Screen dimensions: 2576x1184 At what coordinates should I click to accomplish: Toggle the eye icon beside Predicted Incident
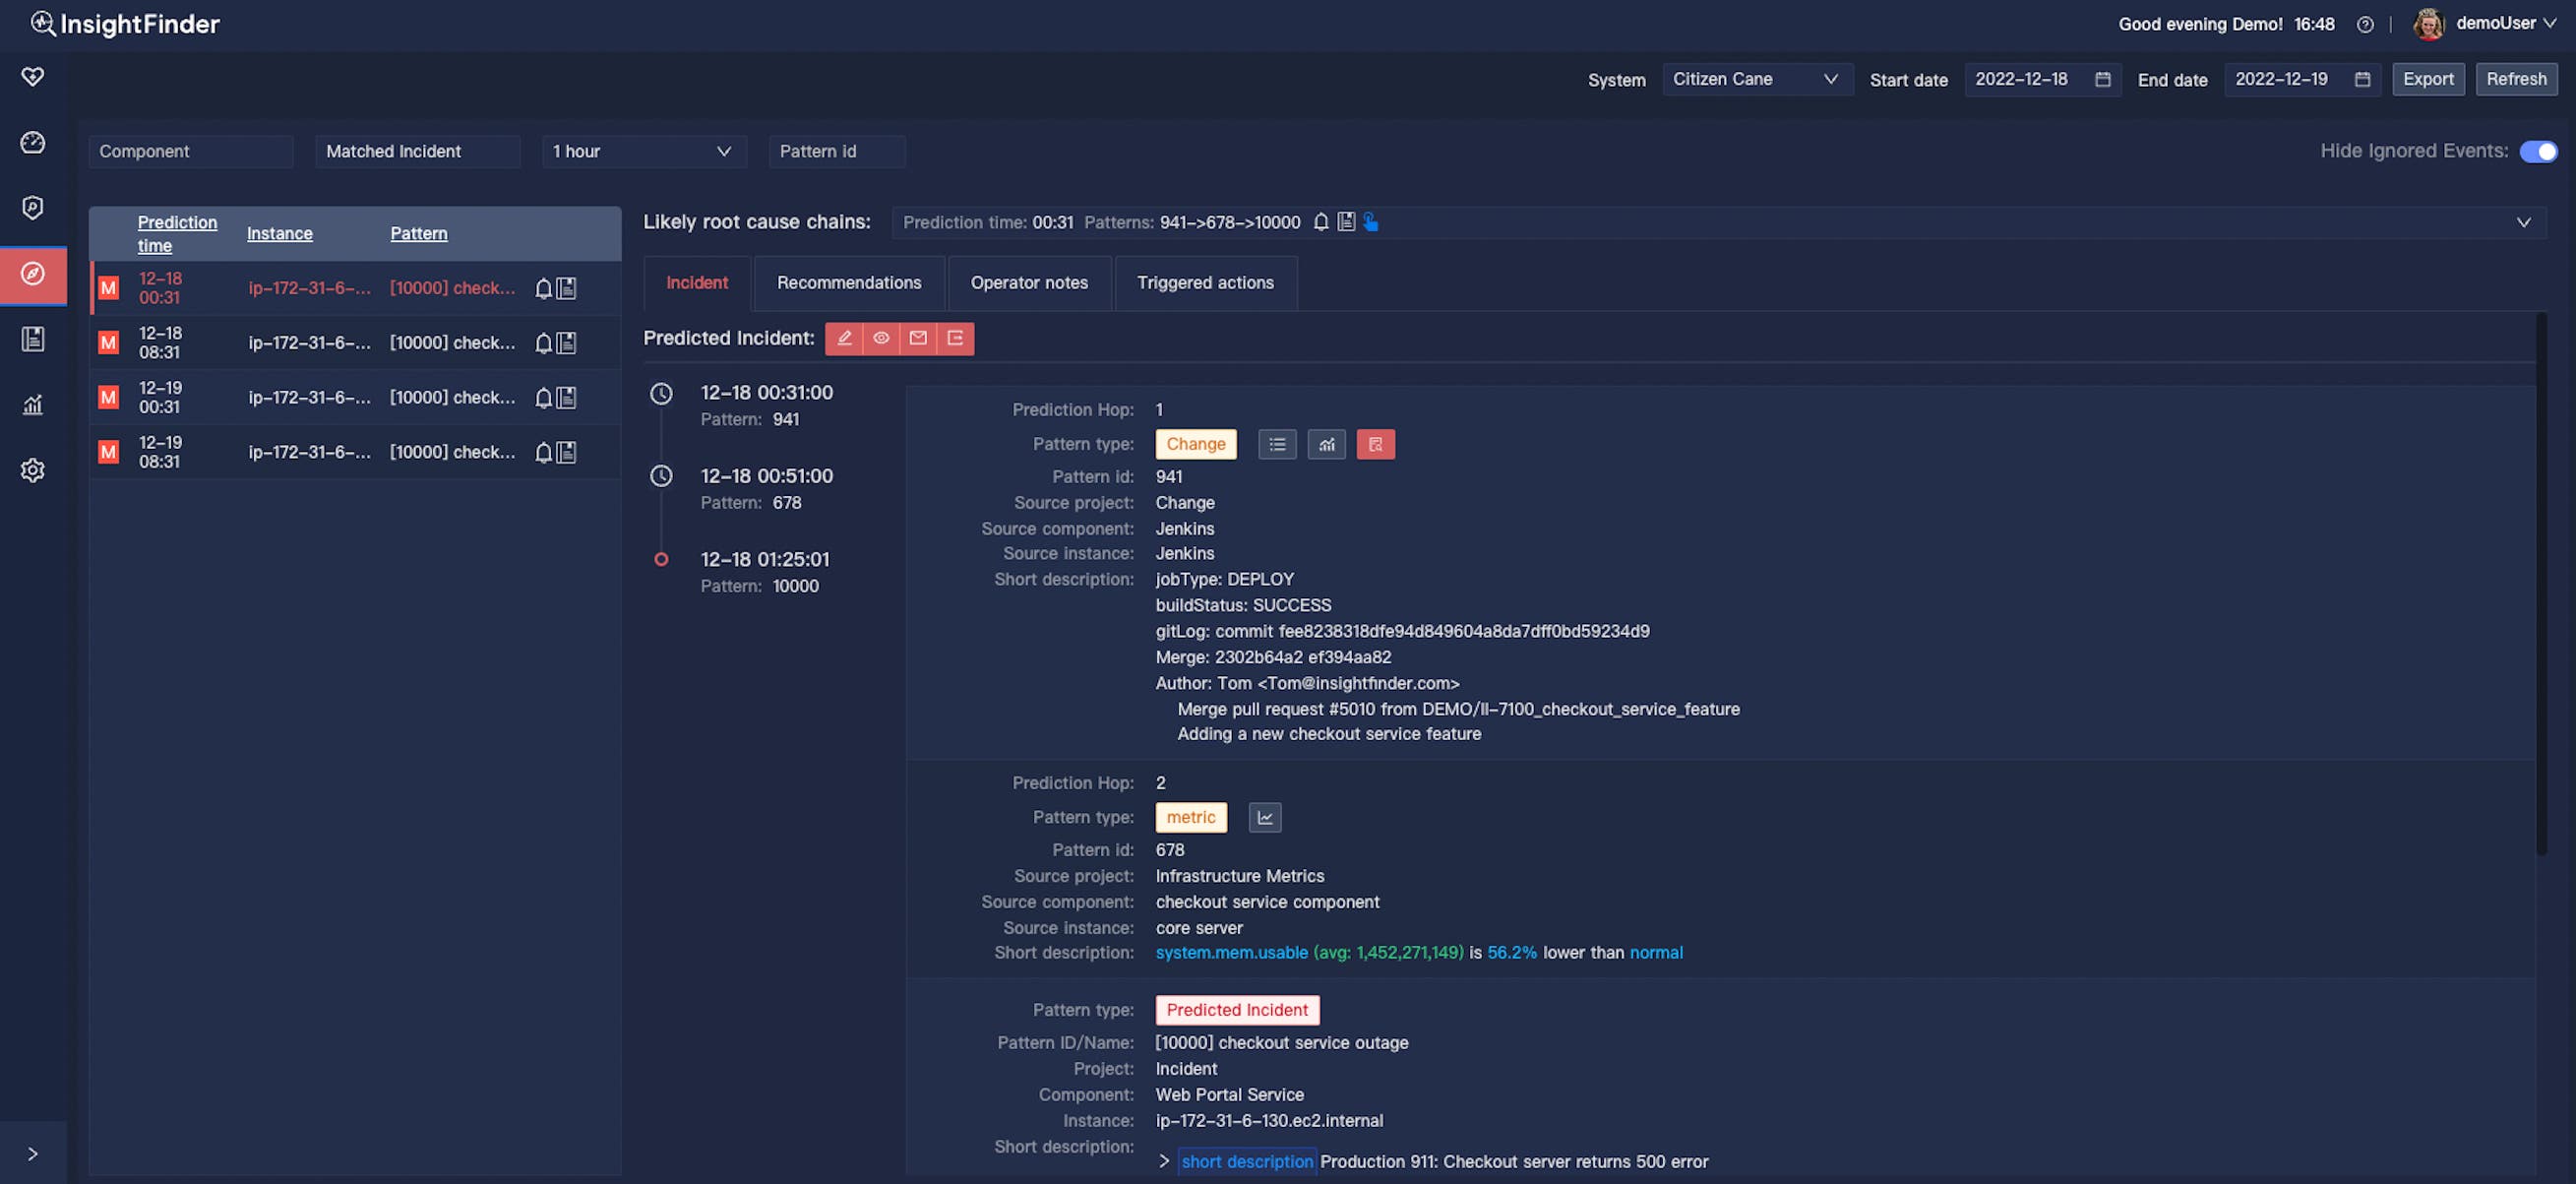click(881, 338)
